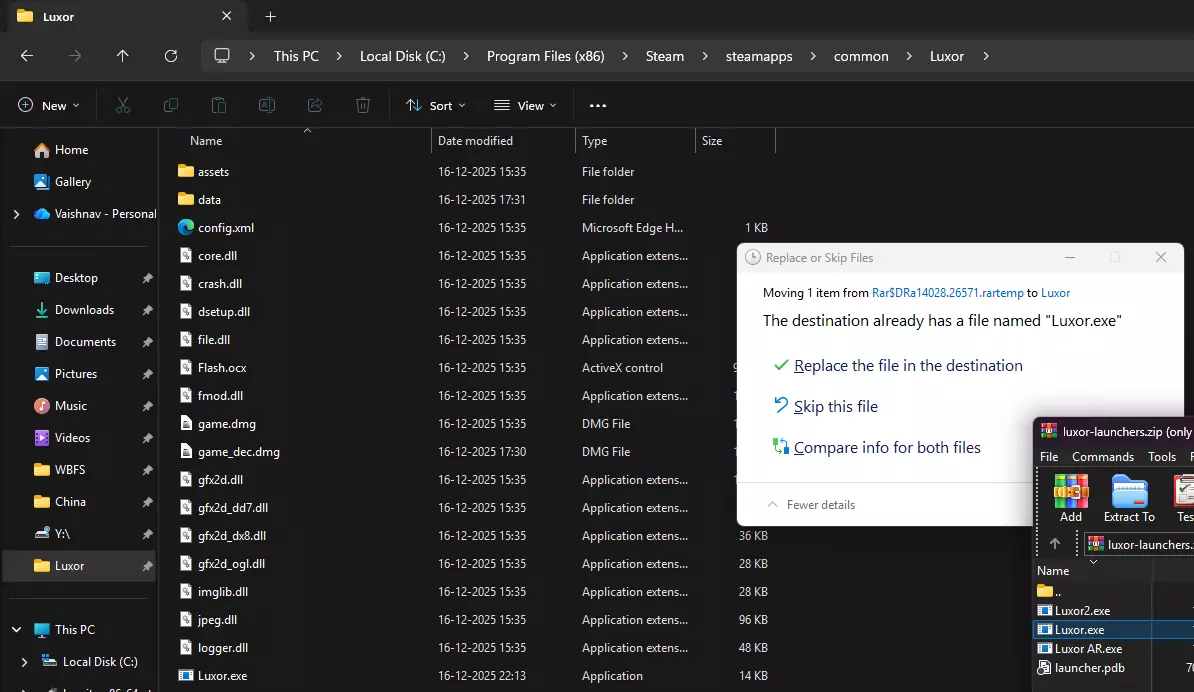Select Luxor AR.exe in the archive list

(1088, 649)
